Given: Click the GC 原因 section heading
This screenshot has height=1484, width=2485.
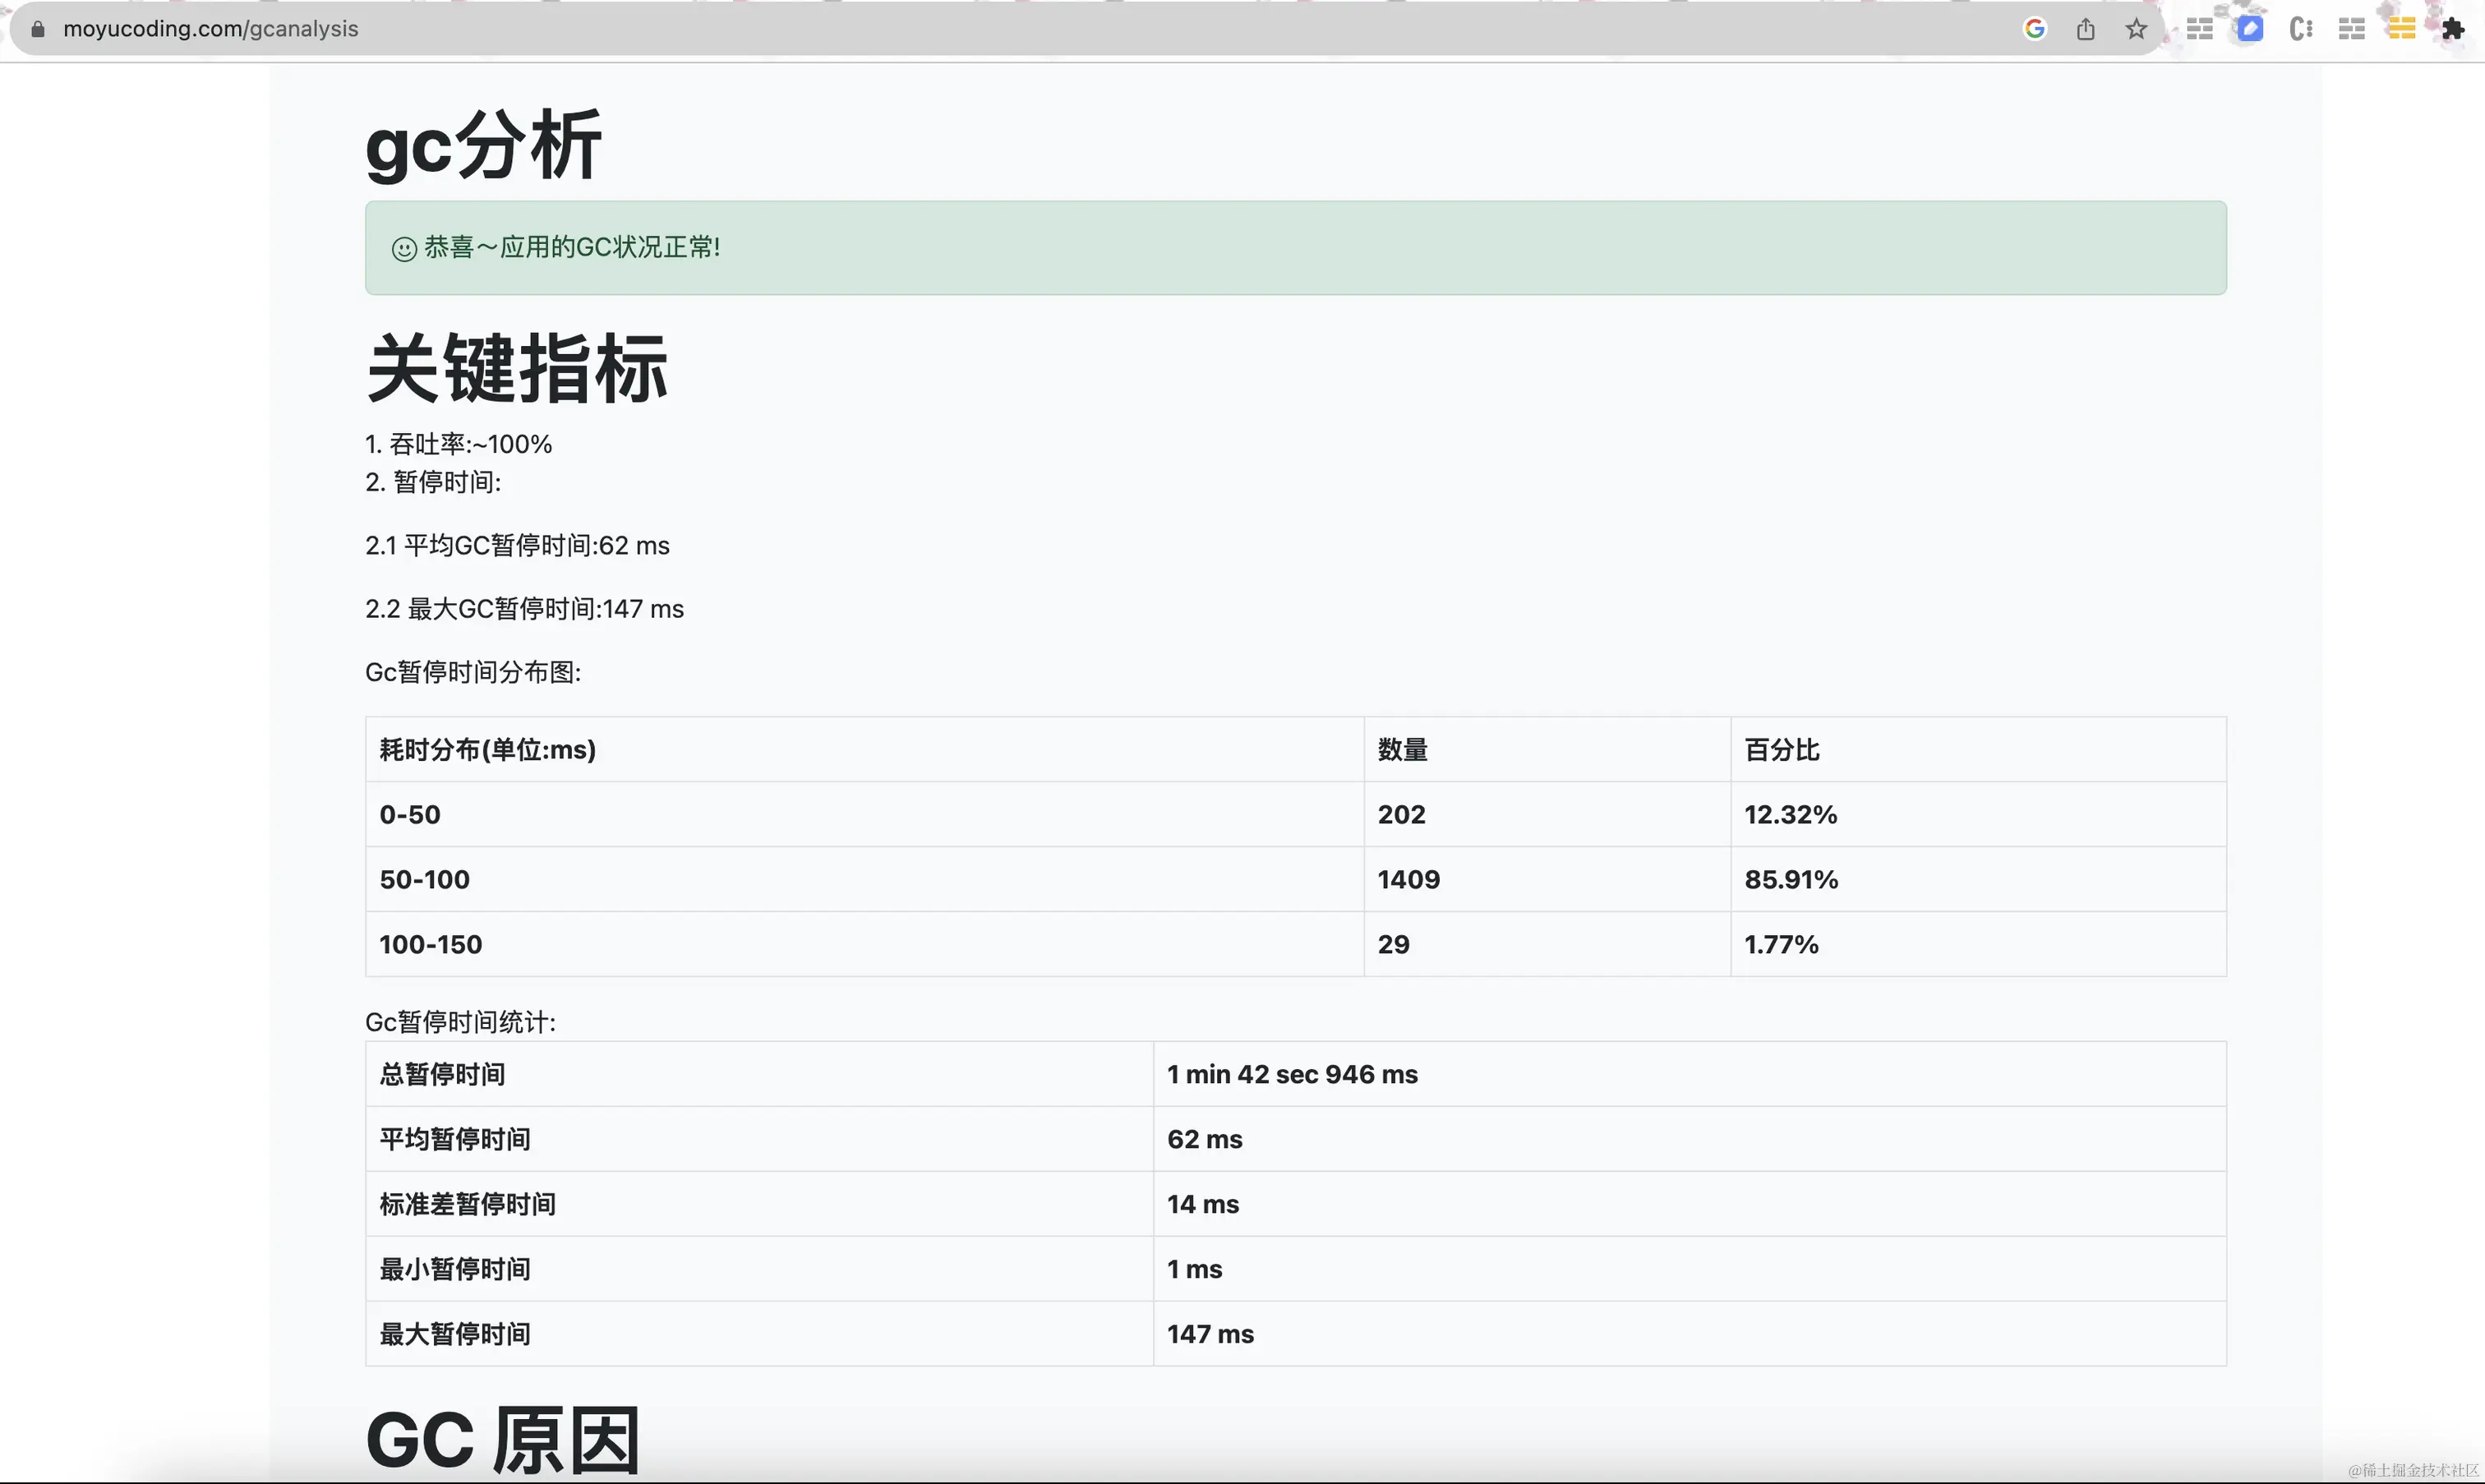Looking at the screenshot, I should pos(502,1440).
